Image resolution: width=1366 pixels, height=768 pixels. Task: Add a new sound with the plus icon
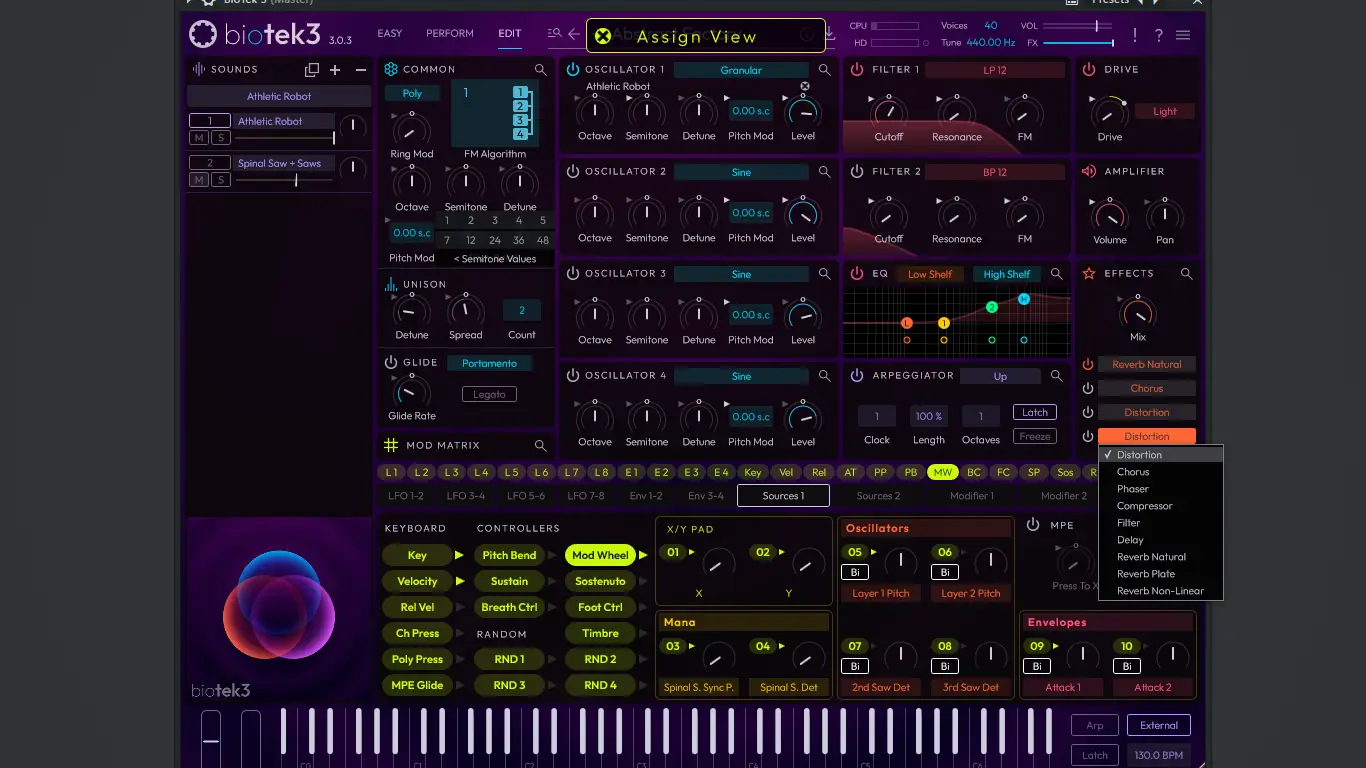pyautogui.click(x=335, y=70)
